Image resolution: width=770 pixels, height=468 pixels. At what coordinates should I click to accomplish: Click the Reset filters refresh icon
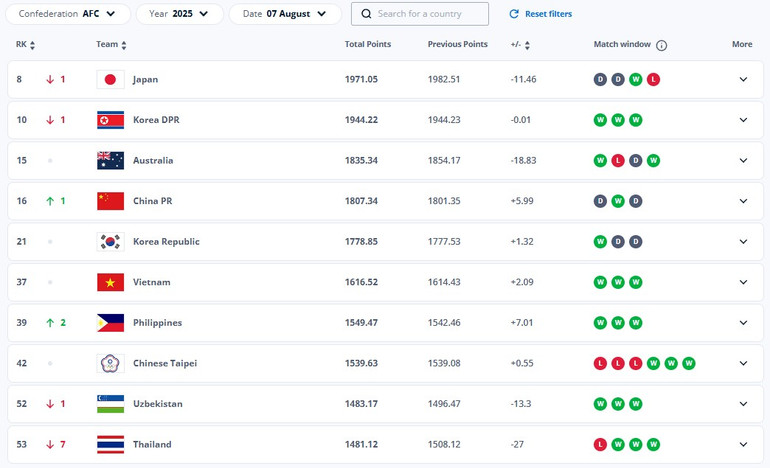514,14
